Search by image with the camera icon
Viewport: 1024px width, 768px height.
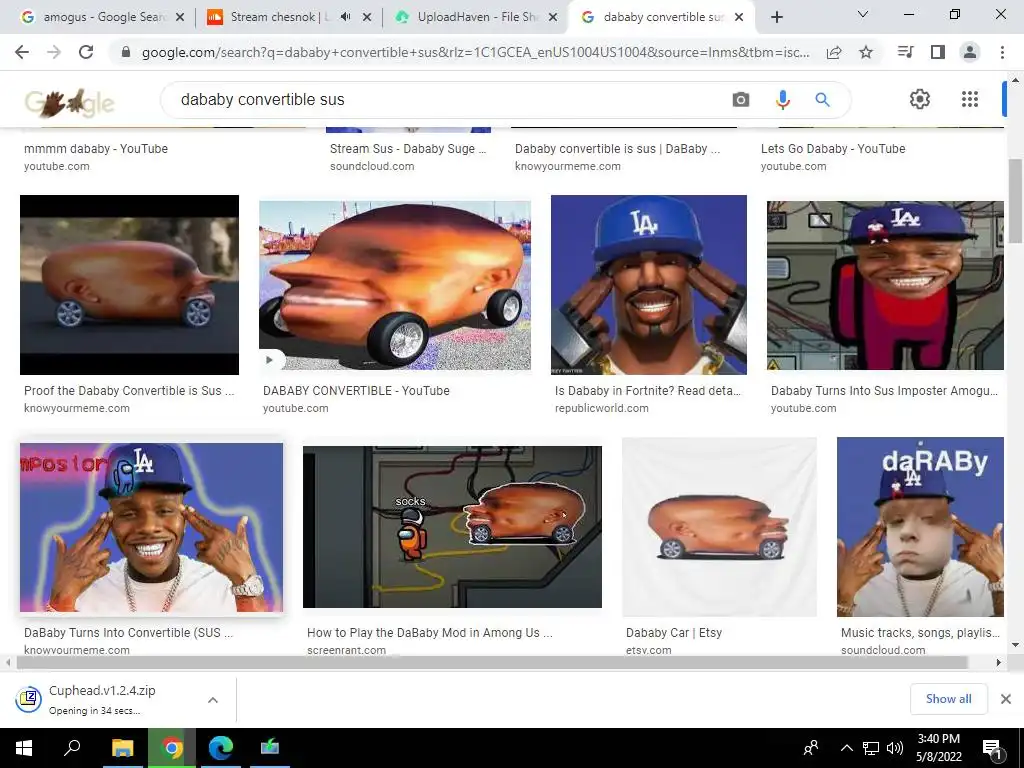pos(741,99)
